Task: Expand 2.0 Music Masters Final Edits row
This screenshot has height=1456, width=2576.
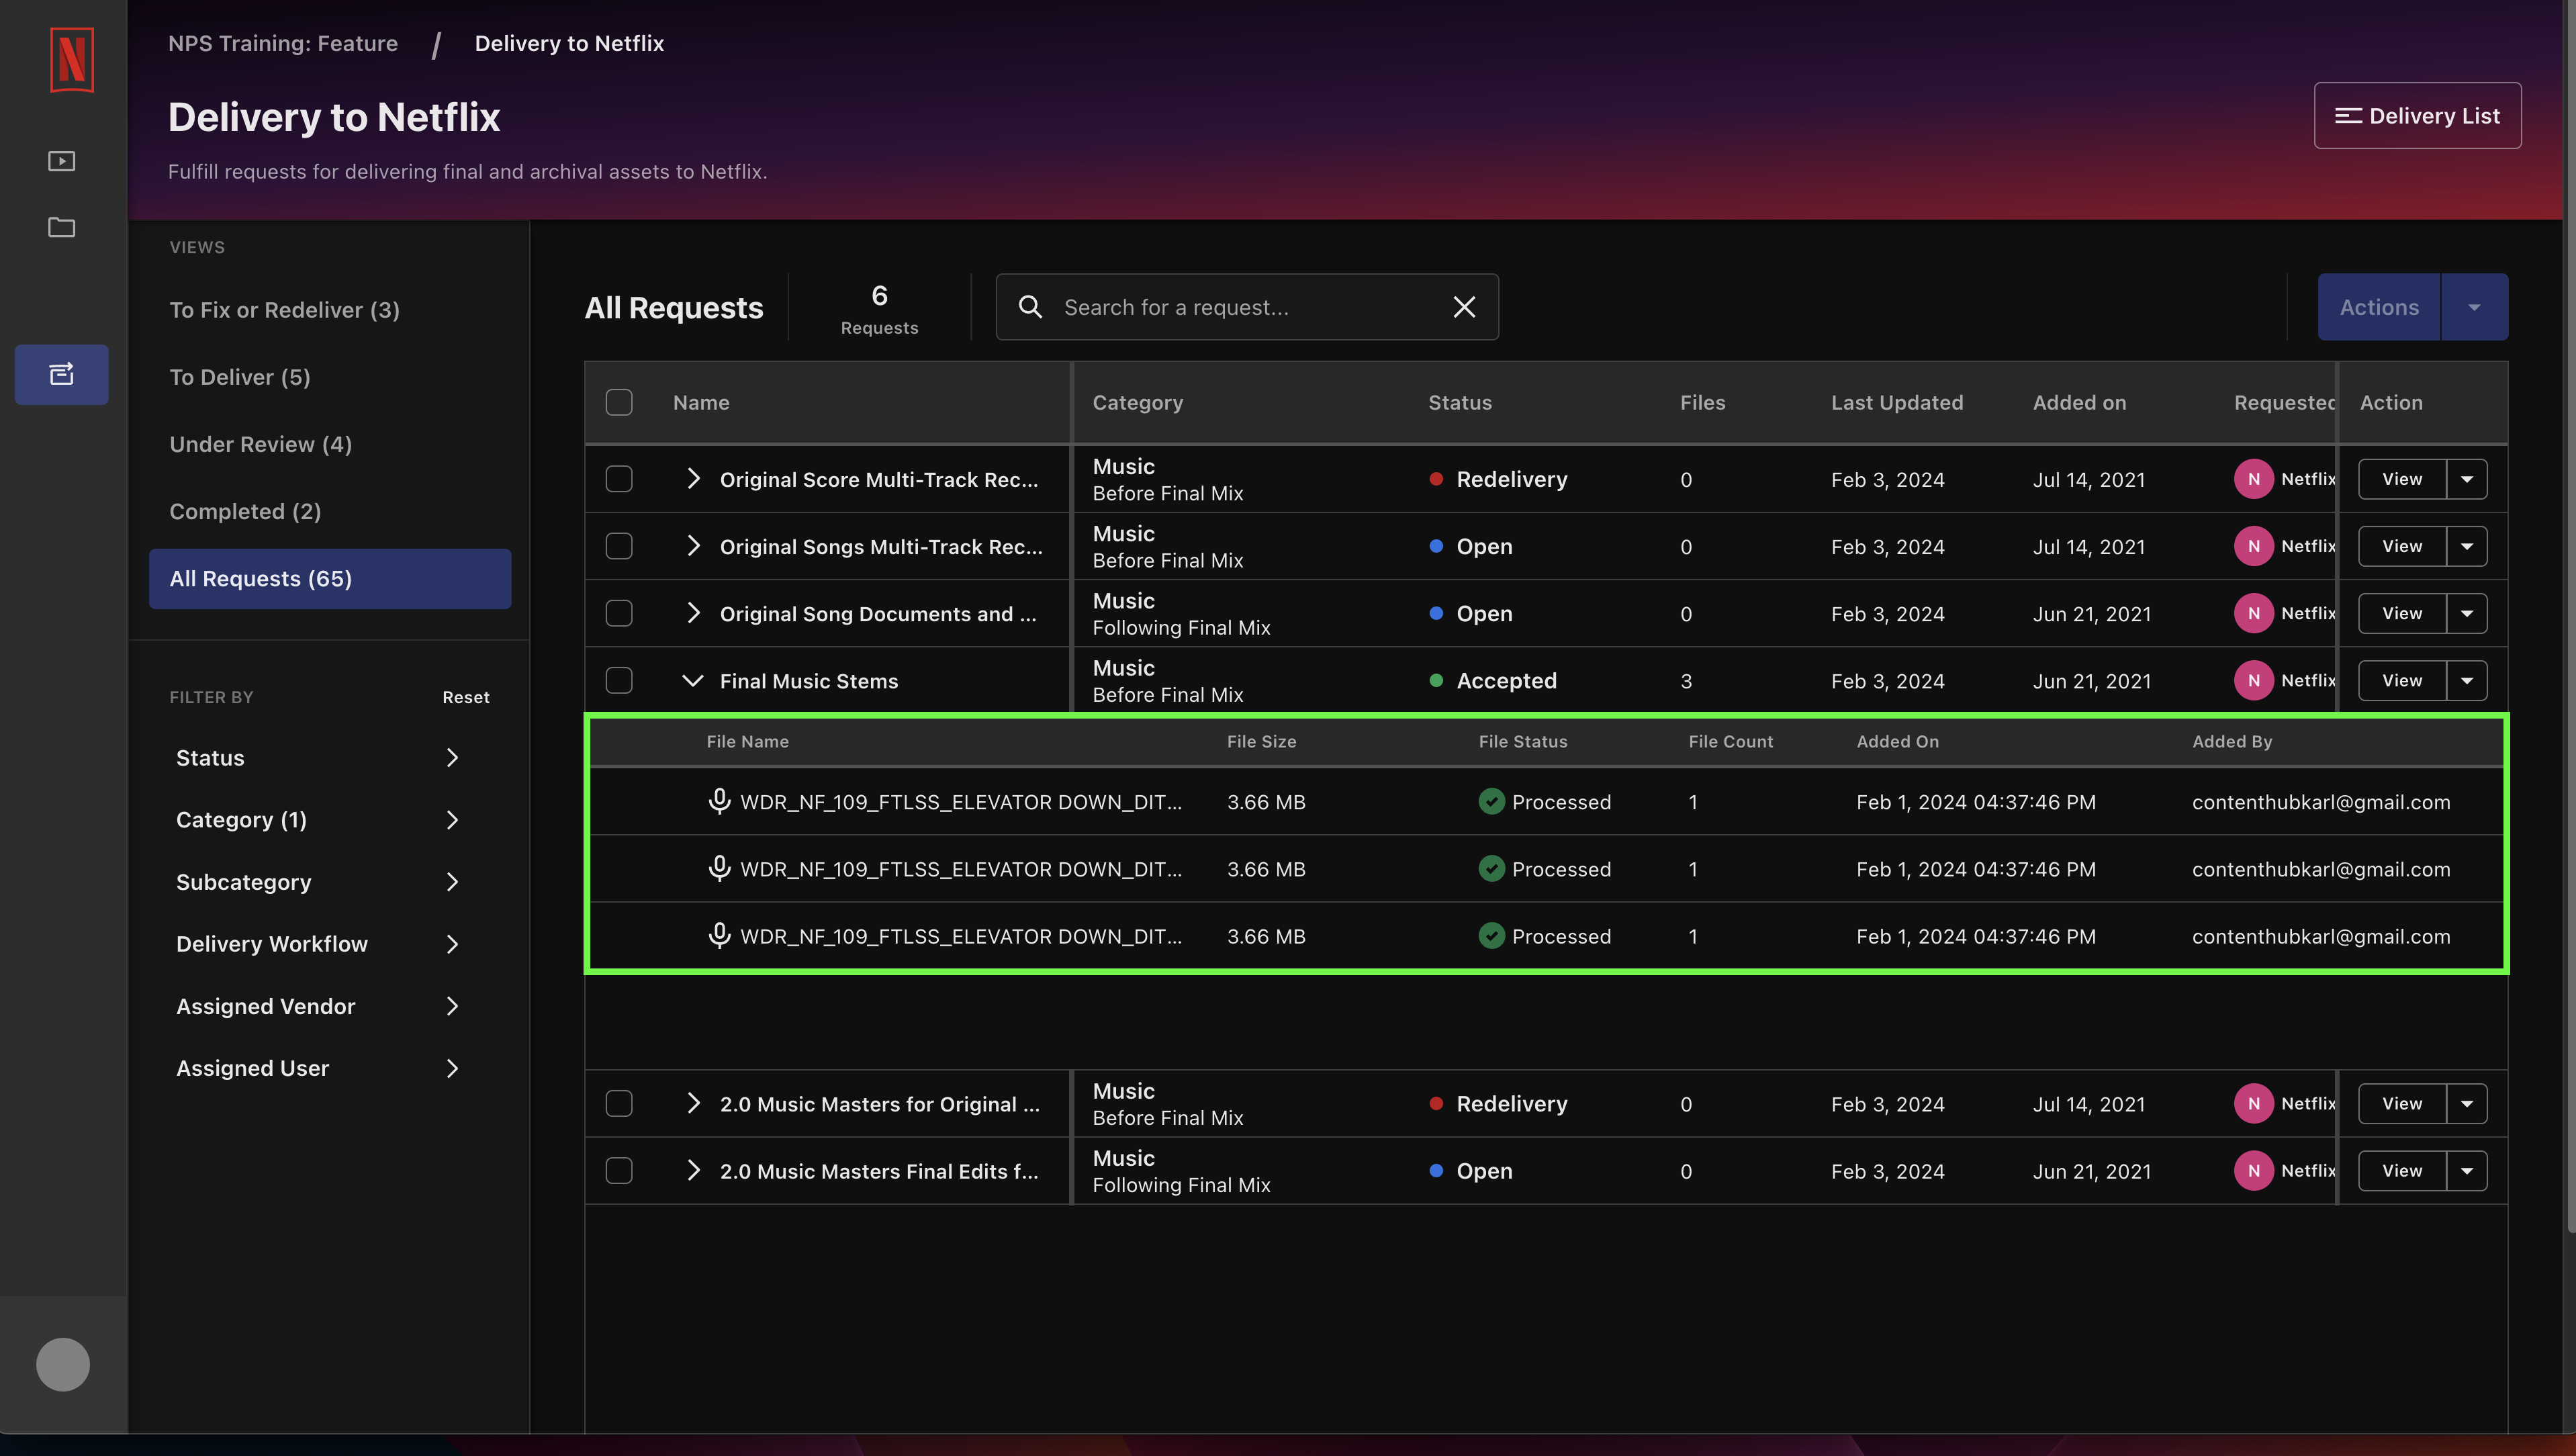Action: (x=693, y=1170)
